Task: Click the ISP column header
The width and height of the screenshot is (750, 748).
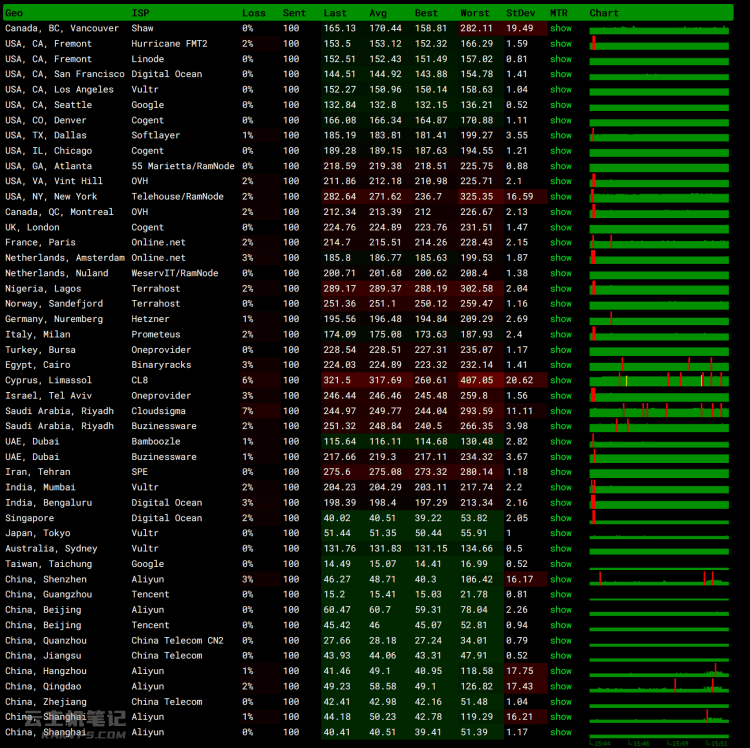Action: pyautogui.click(x=141, y=13)
